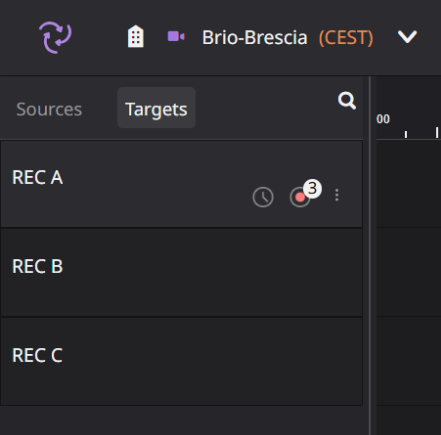This screenshot has height=435, width=441.
Task: Click the white building icon
Action: 136,36
